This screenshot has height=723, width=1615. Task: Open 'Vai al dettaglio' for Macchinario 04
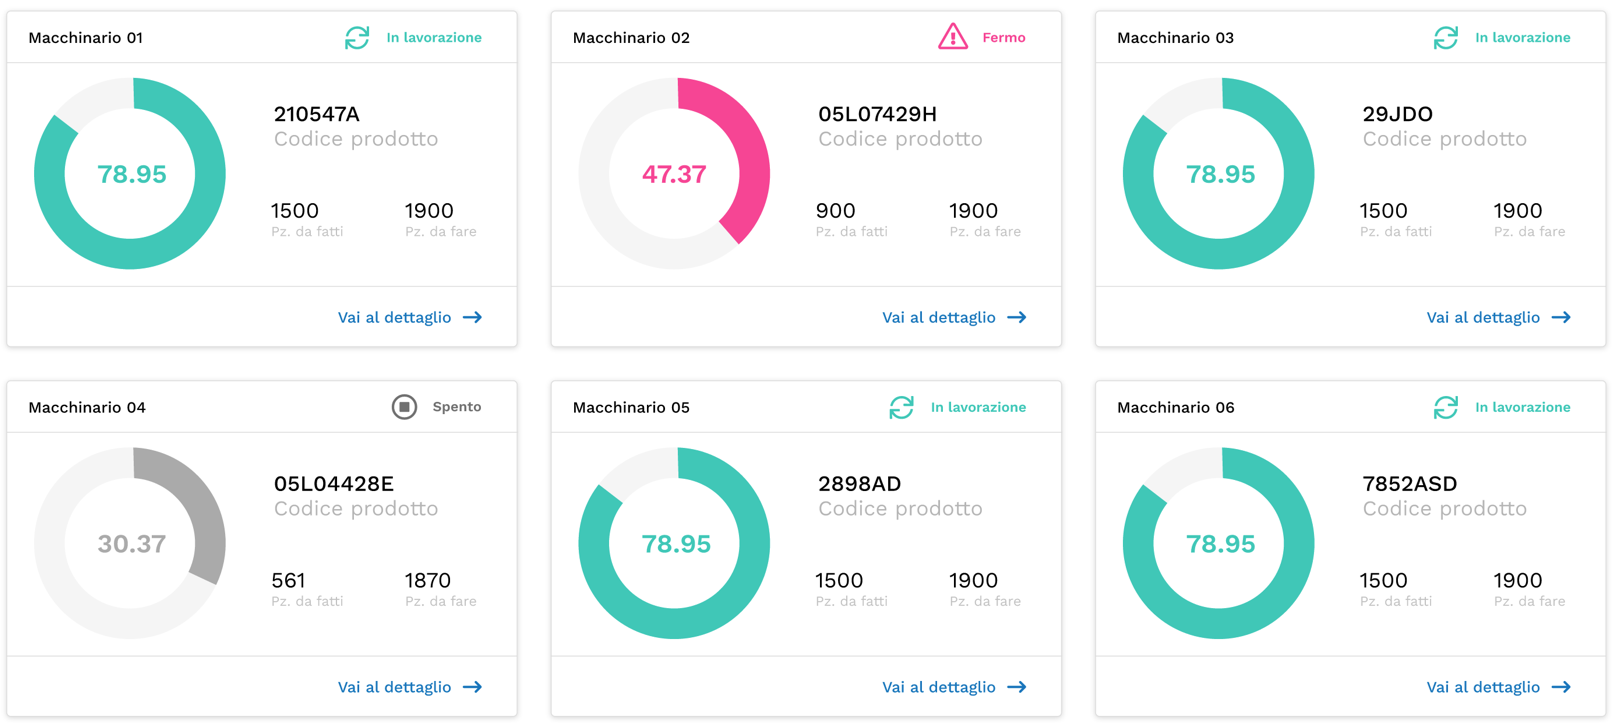click(x=410, y=687)
